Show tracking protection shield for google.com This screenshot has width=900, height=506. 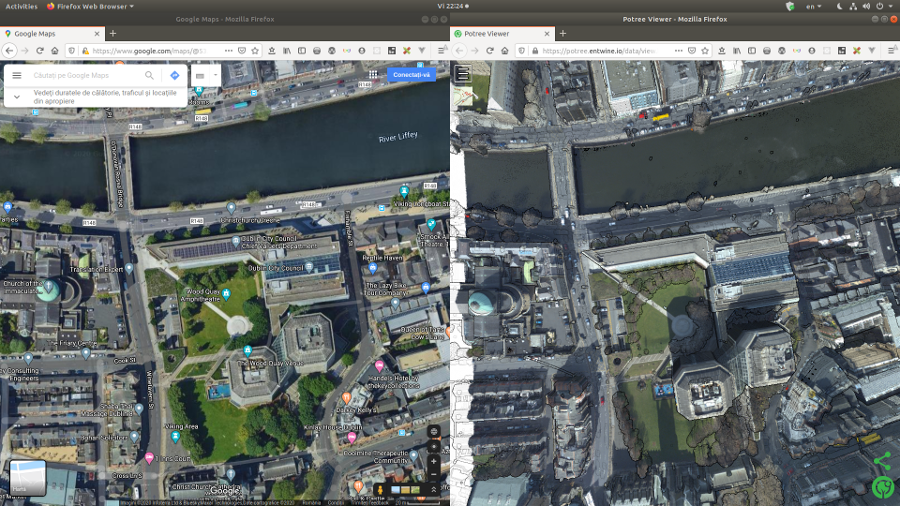pyautogui.click(x=72, y=50)
